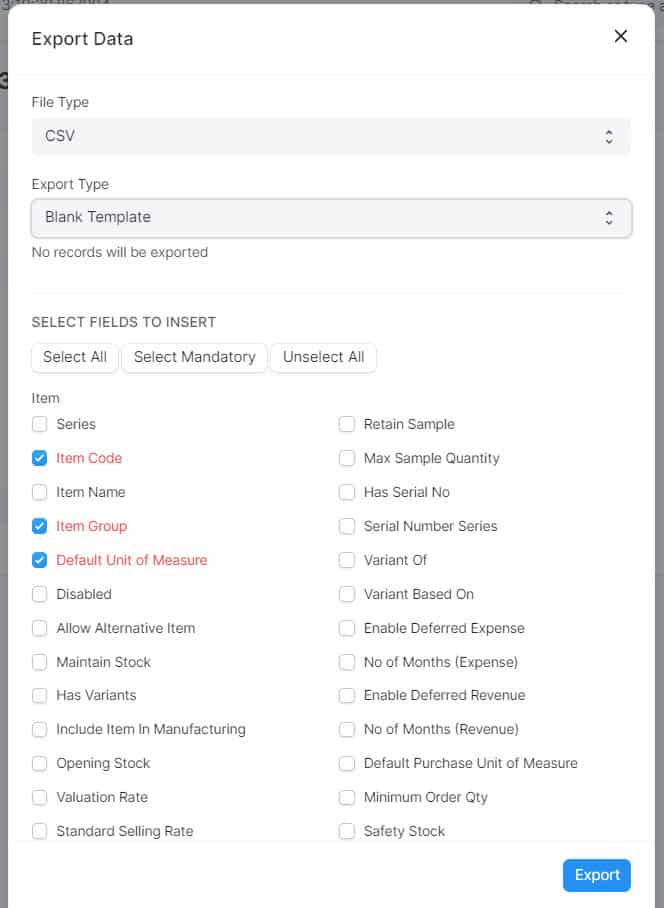Close the Export Data dialog
Viewport: 664px width, 908px height.
pyautogui.click(x=620, y=37)
